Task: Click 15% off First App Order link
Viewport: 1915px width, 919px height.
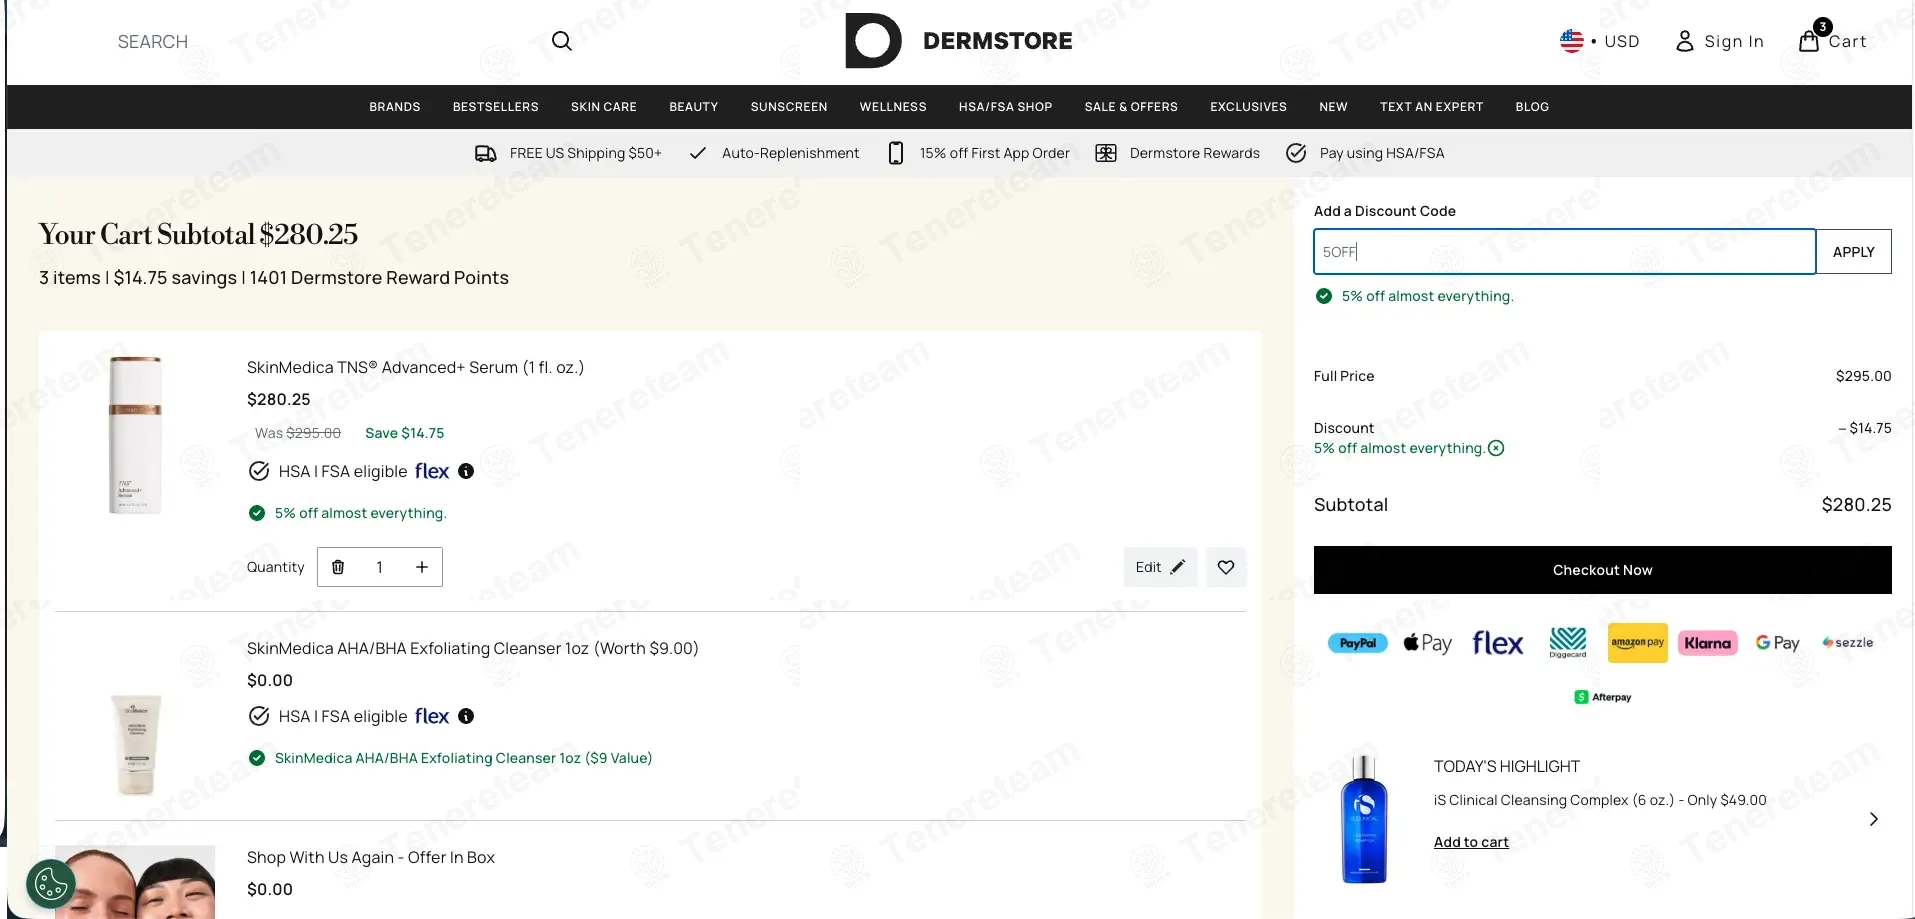Action: pyautogui.click(x=995, y=153)
